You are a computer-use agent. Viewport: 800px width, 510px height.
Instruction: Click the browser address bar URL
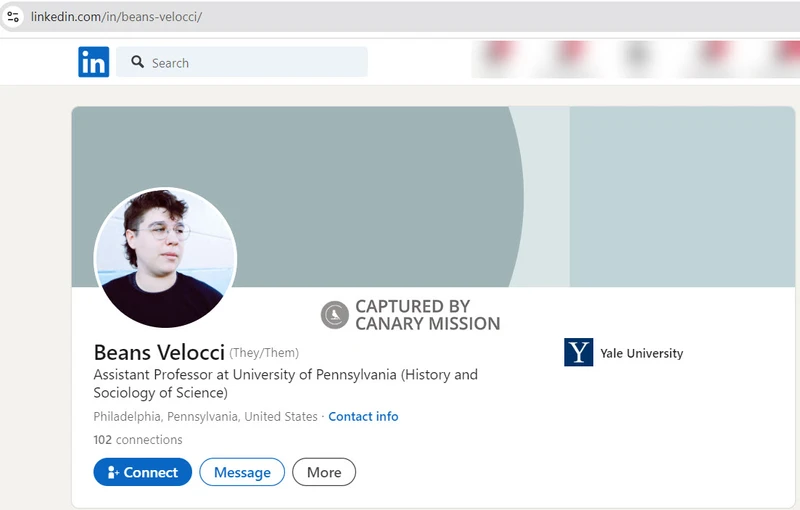116,17
